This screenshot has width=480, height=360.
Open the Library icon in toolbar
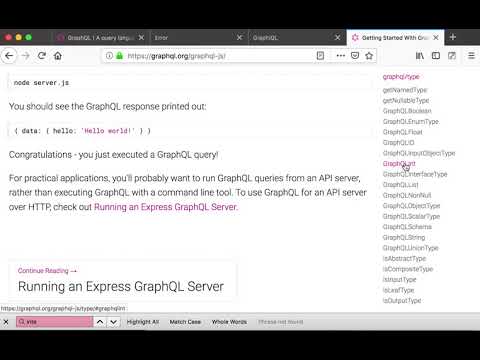coord(420,56)
